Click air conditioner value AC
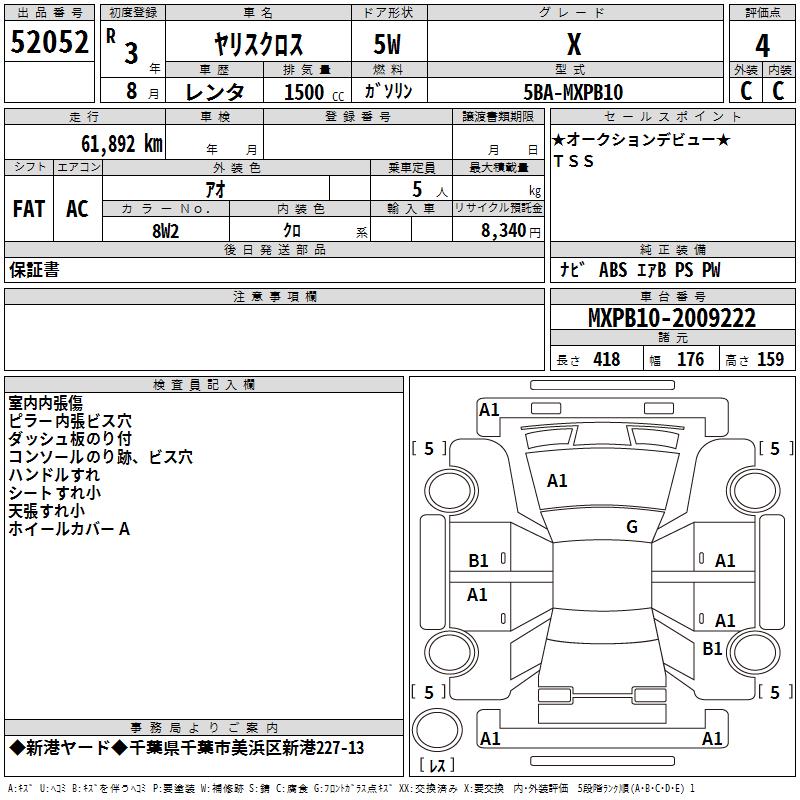Viewport: 800px width, 800px height. click(78, 209)
